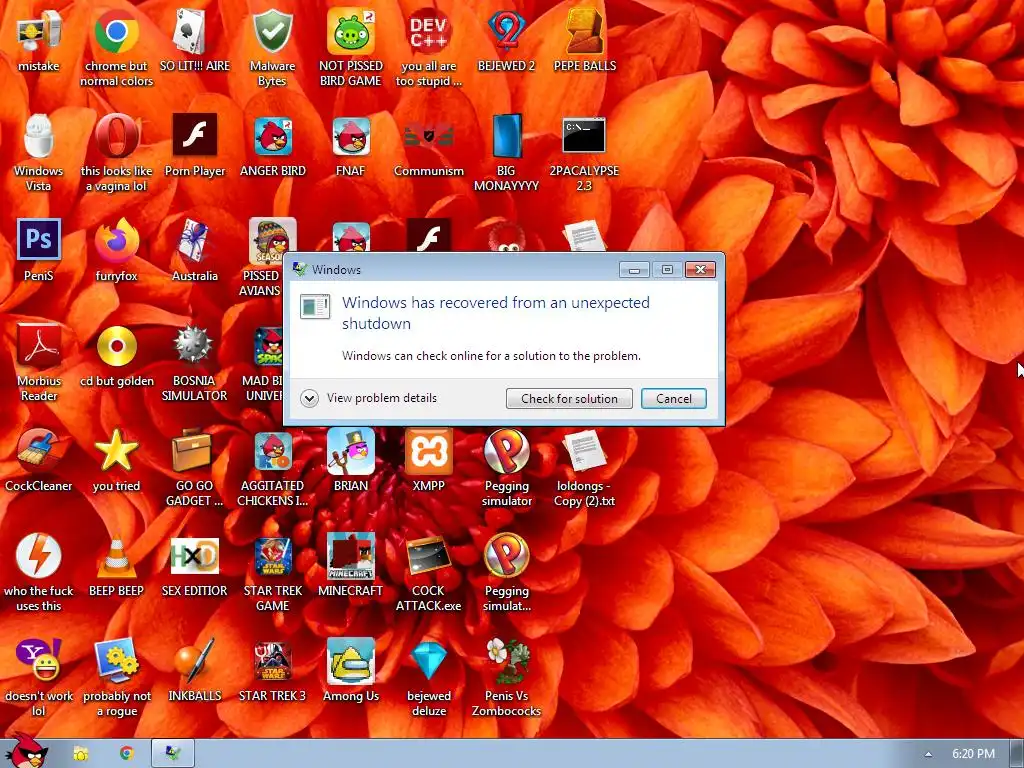Open the 'mistake' computer desktop icon
This screenshot has height=768, width=1024.
(x=39, y=31)
